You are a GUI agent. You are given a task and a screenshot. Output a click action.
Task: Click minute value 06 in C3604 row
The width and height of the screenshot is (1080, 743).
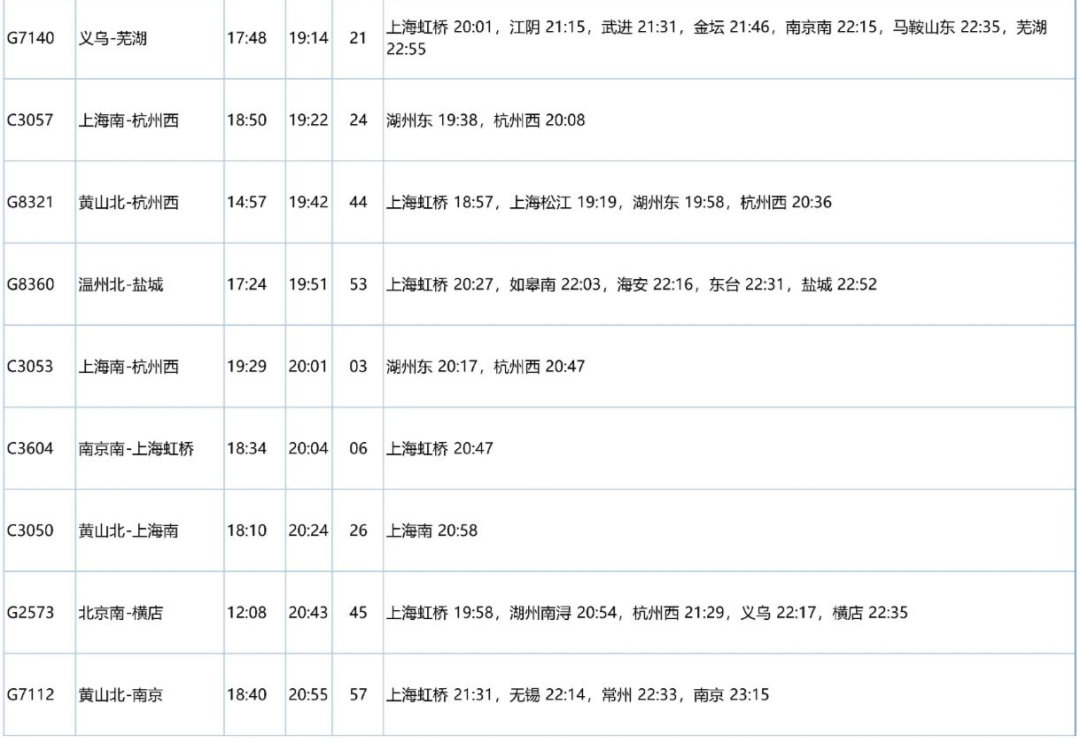click(357, 448)
